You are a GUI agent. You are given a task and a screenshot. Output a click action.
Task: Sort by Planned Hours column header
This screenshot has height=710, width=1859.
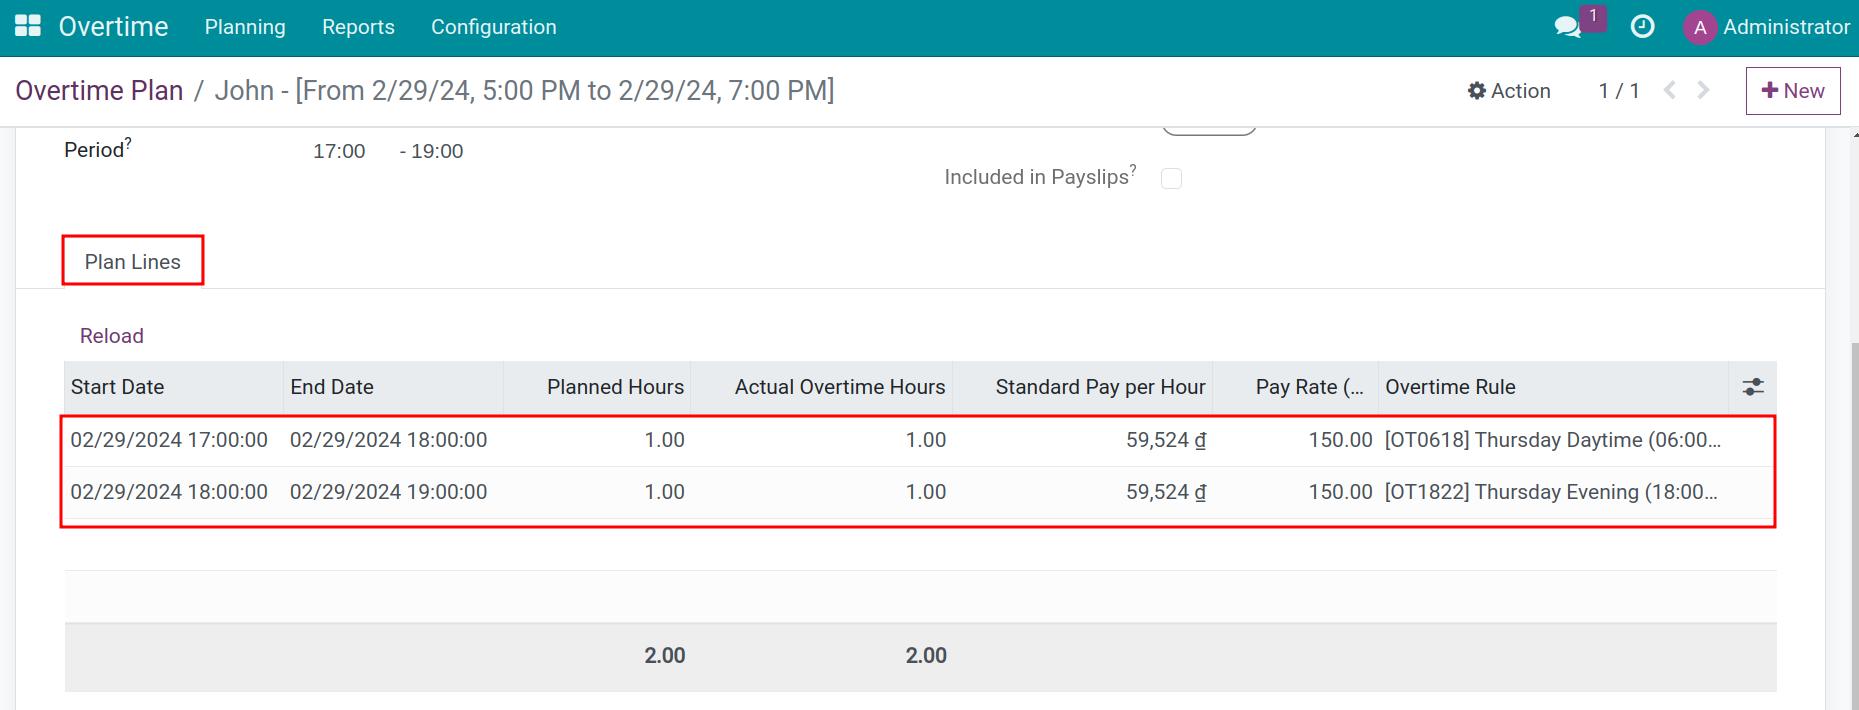tap(615, 387)
